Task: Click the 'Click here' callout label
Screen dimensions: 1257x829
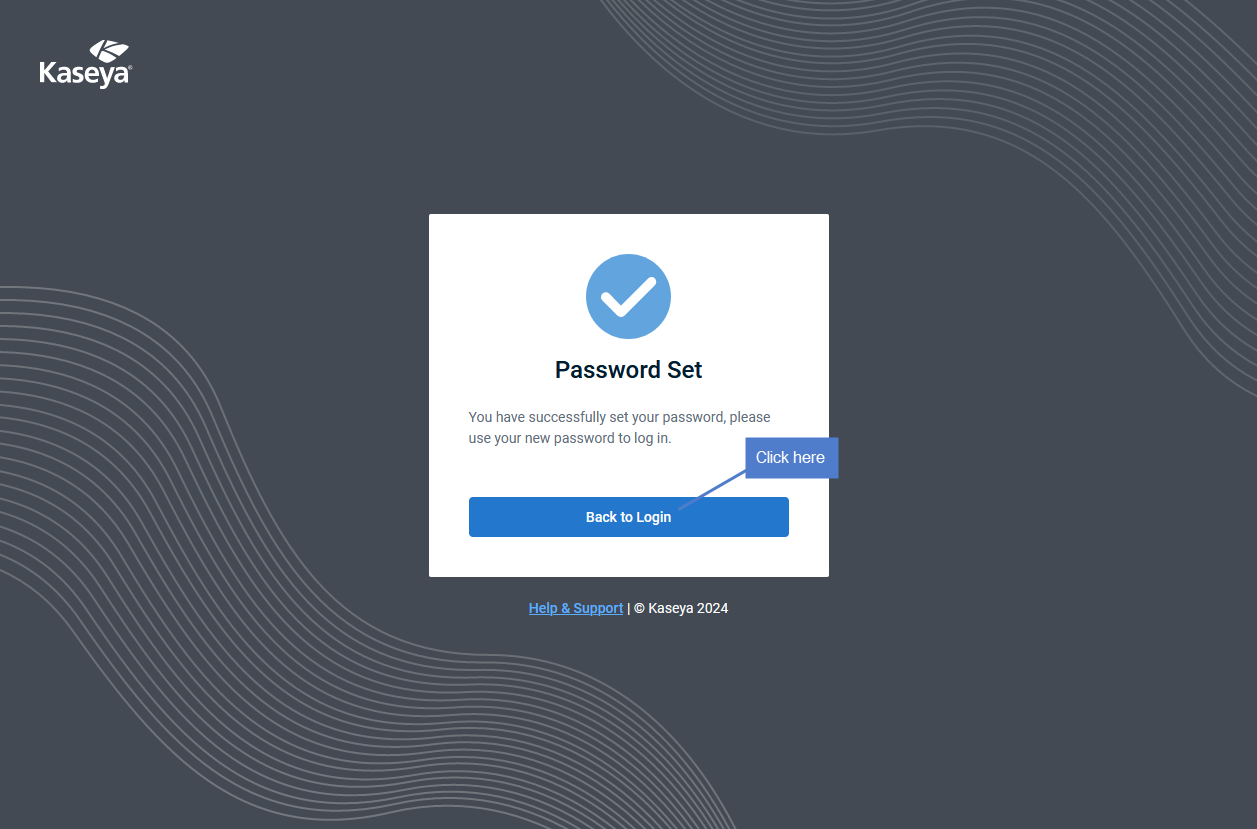Action: click(x=791, y=457)
